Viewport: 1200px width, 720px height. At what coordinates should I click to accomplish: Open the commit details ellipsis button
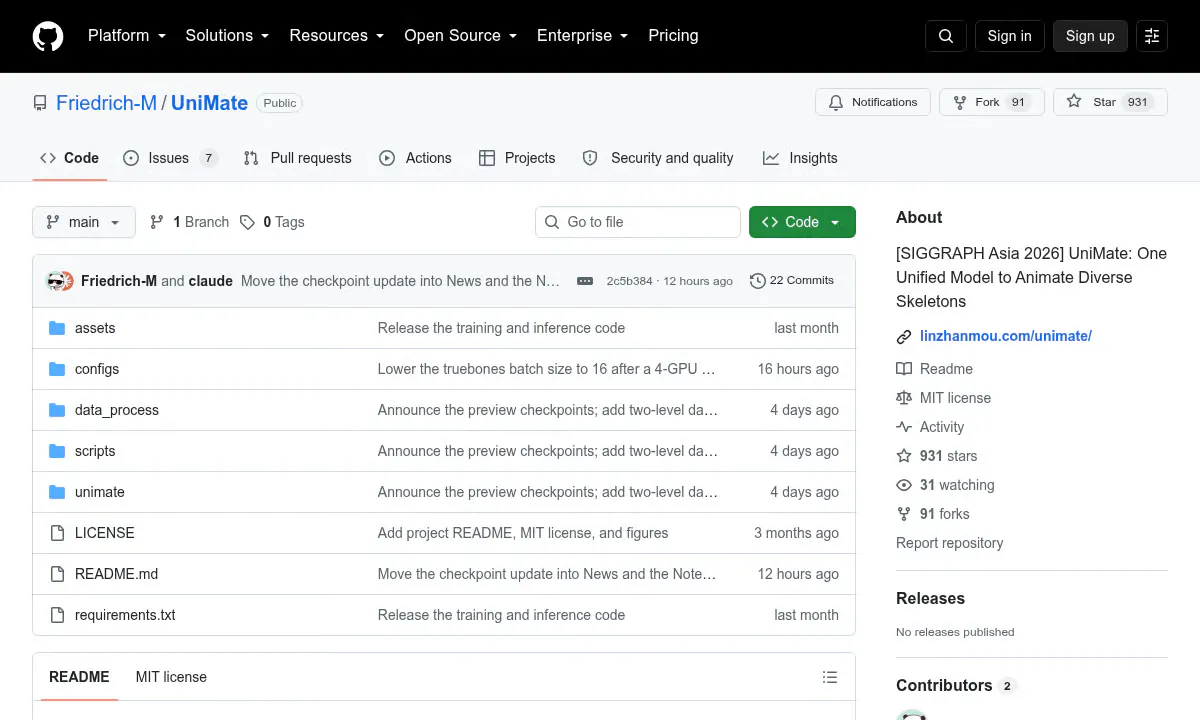click(585, 281)
